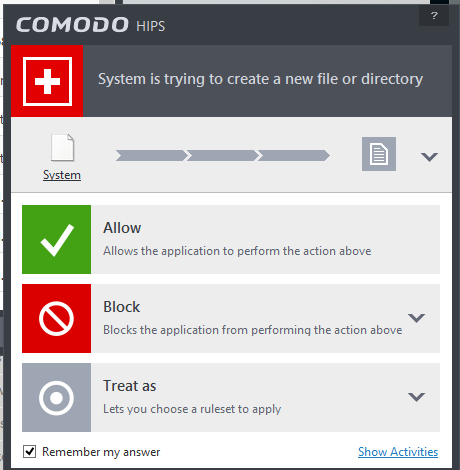Expand the Block options dropdown arrow

click(417, 318)
